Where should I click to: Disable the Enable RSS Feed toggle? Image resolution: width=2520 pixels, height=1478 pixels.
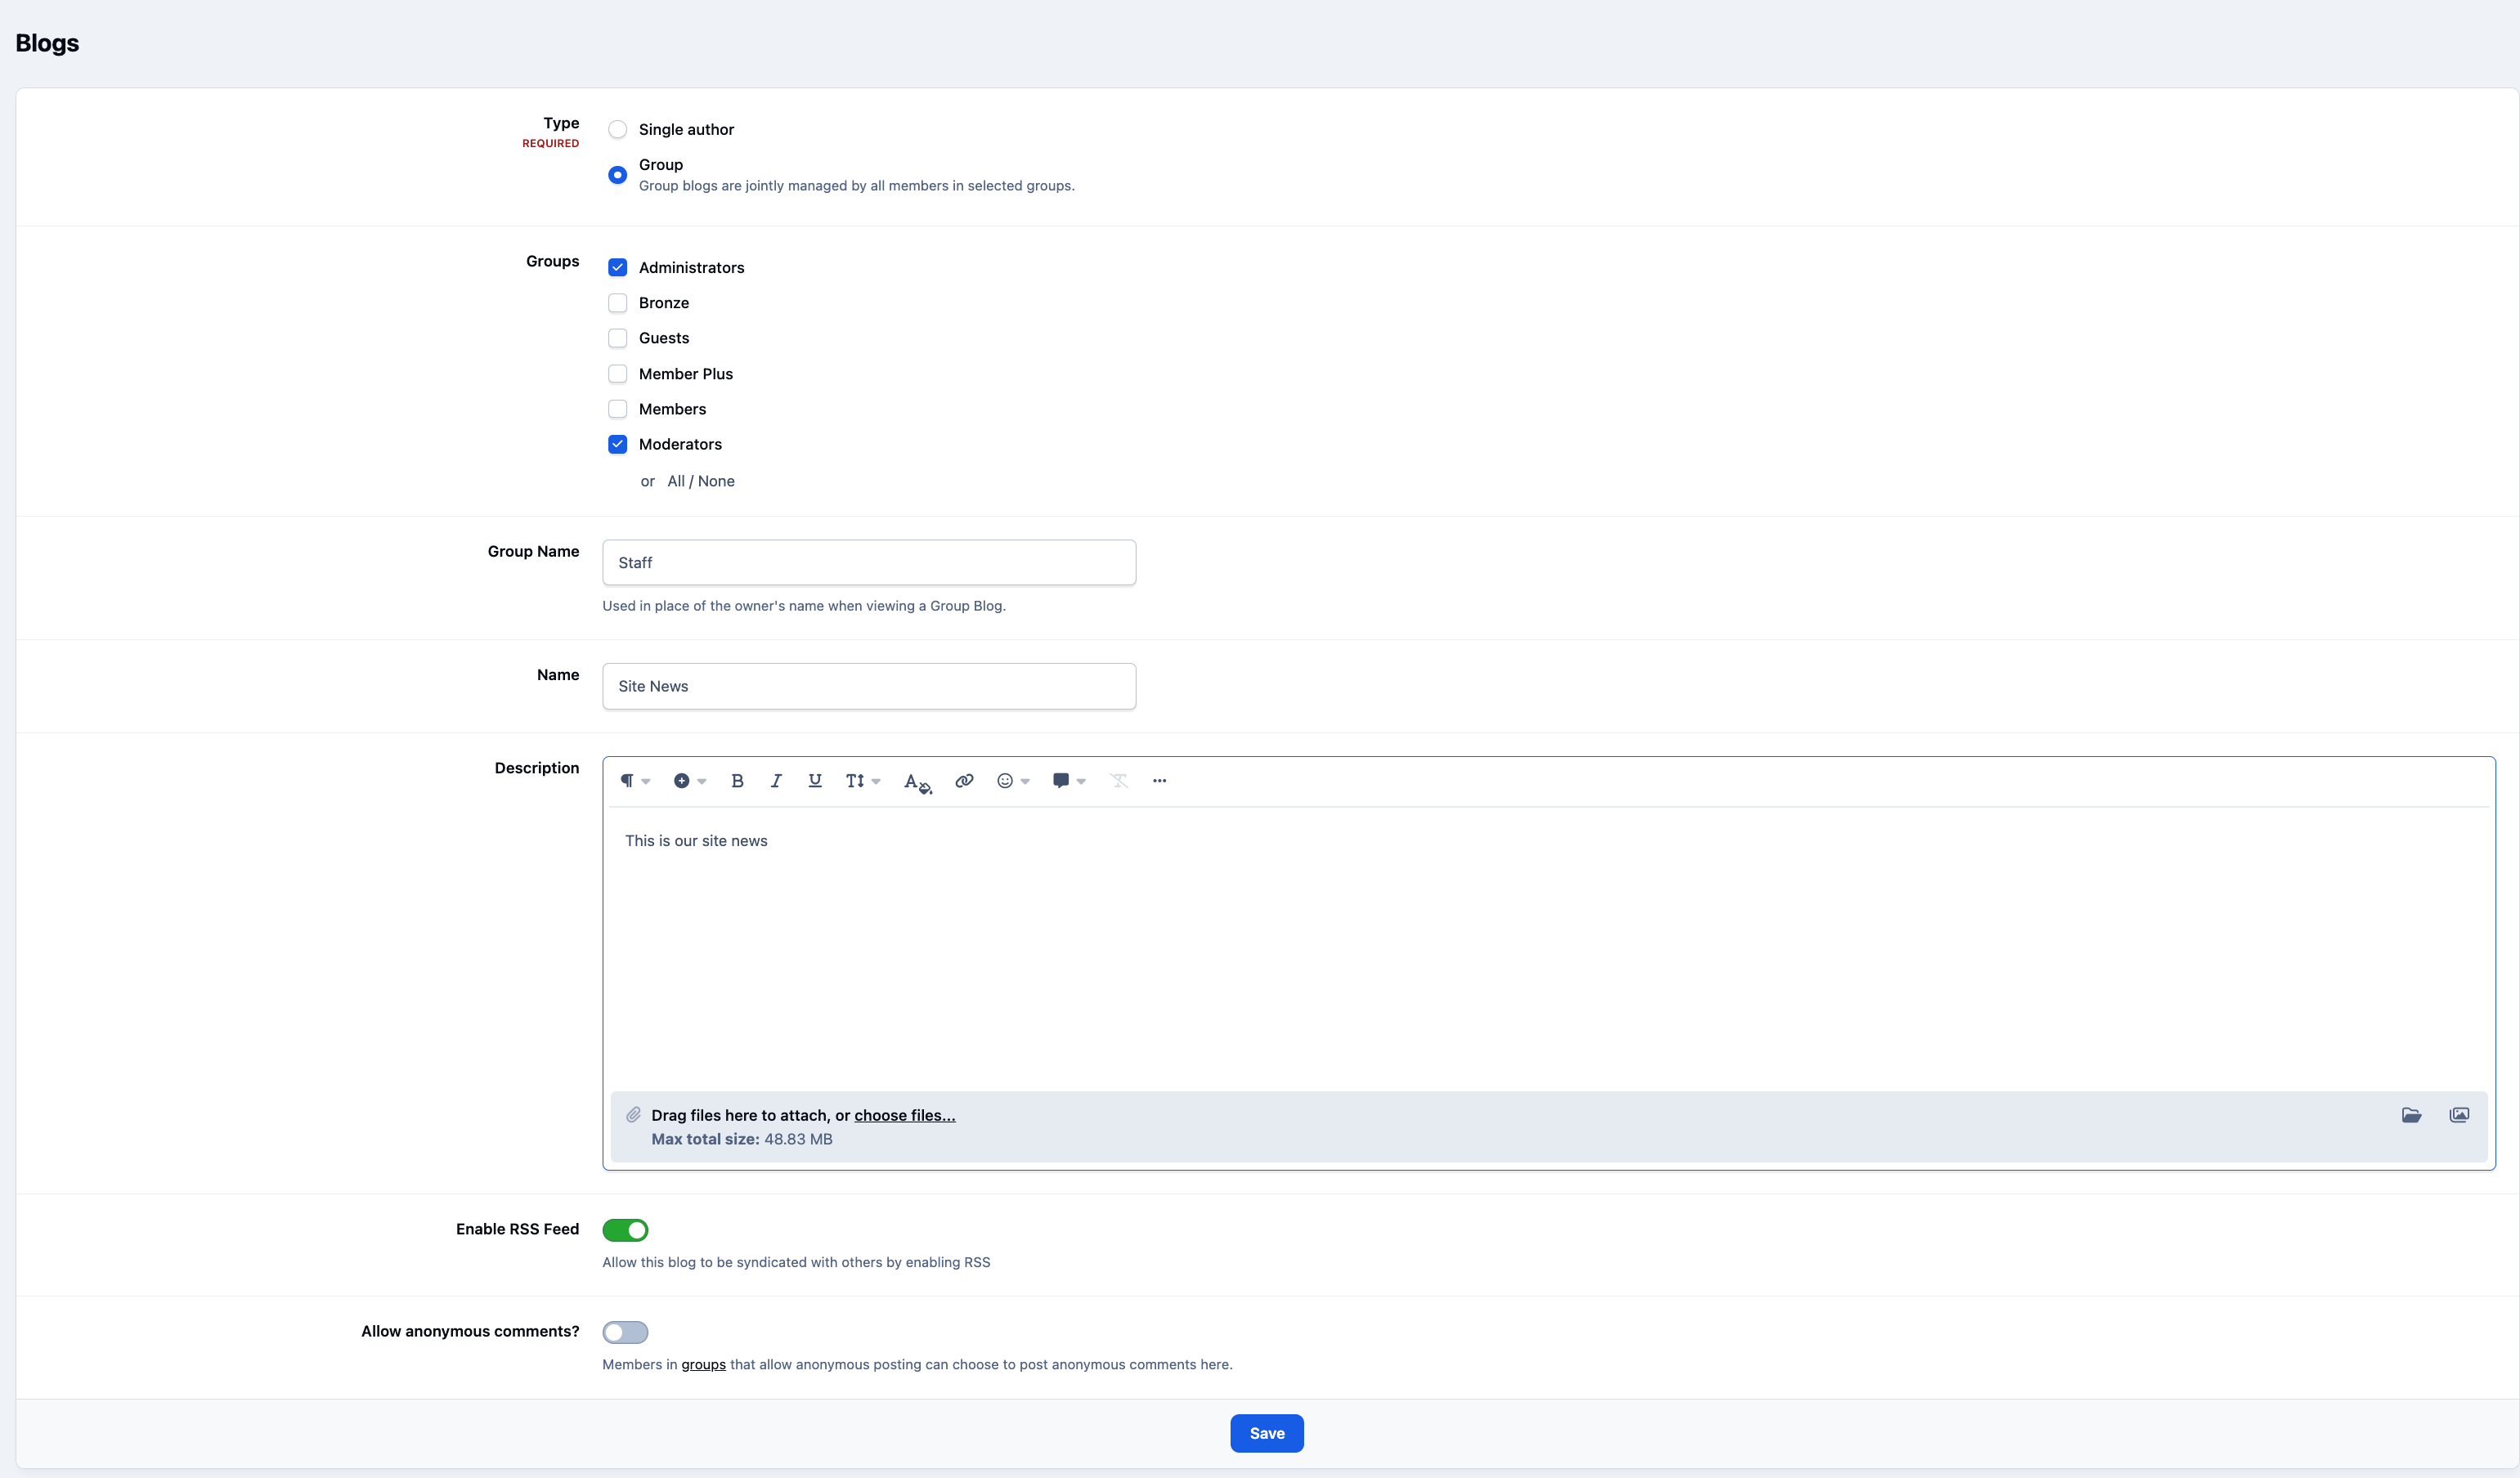pyautogui.click(x=625, y=1230)
